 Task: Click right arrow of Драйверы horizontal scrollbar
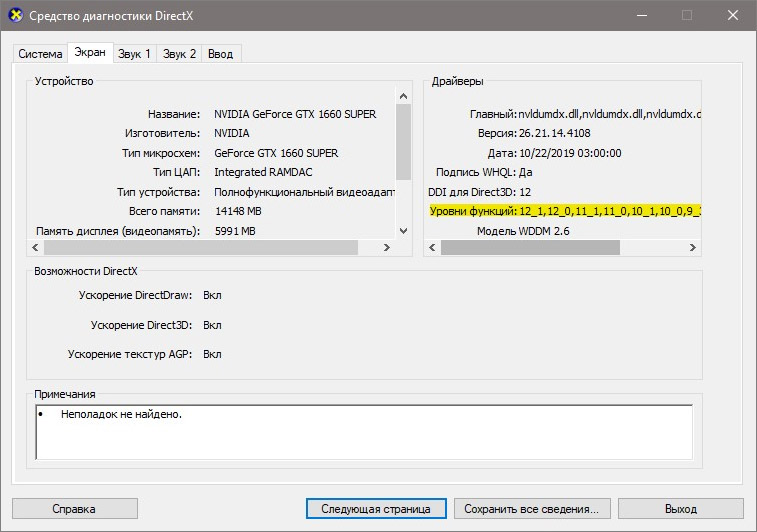(694, 247)
